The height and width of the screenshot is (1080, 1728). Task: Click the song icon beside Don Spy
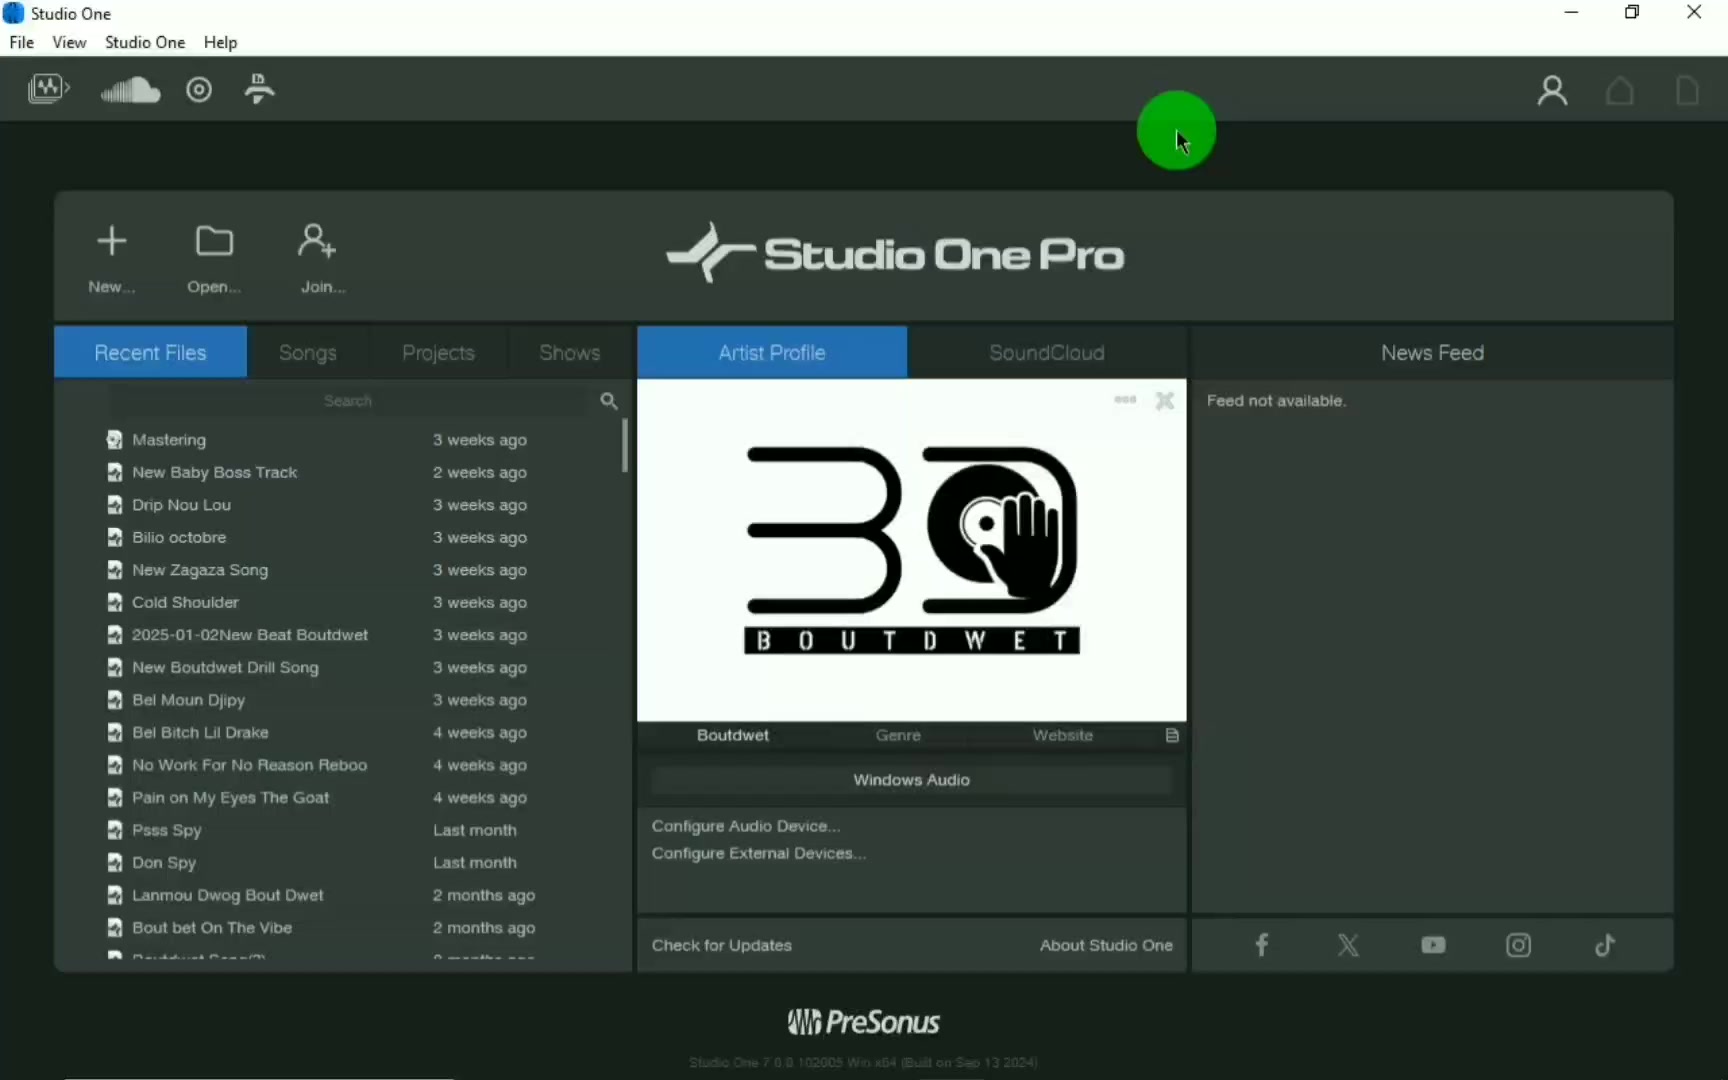[x=115, y=862]
